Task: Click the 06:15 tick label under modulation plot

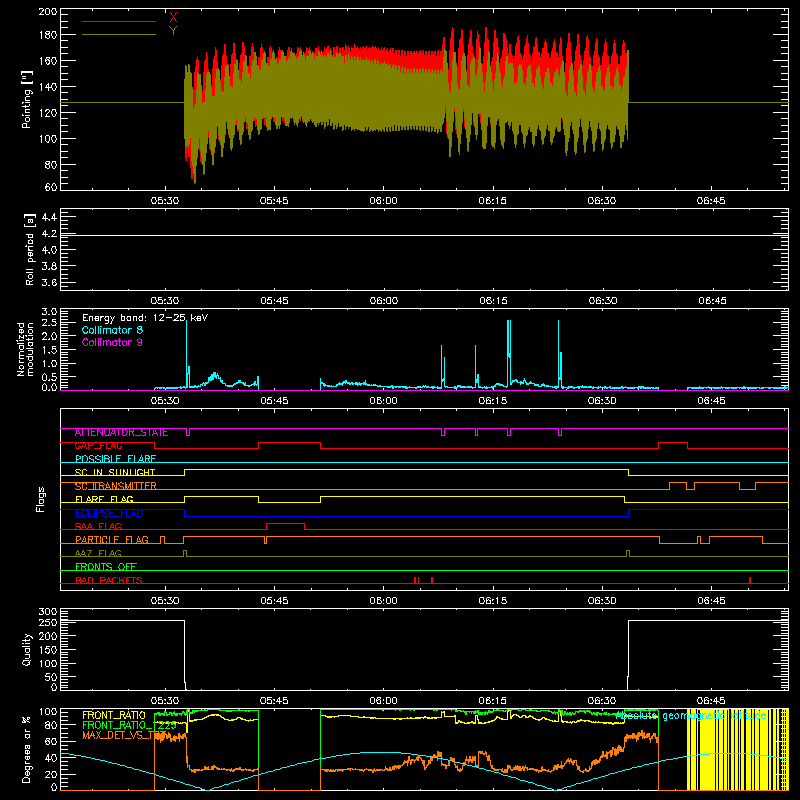Action: pos(493,401)
